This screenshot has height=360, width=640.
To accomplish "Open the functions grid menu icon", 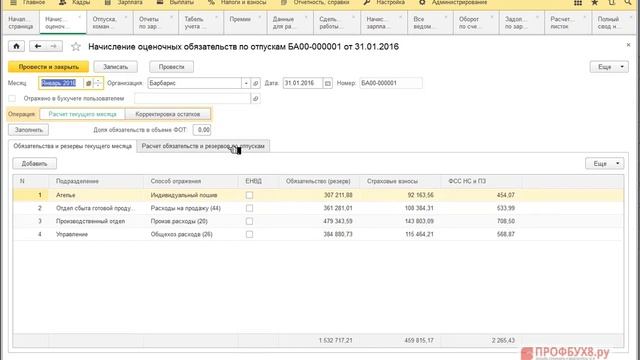I will (578, 3).
